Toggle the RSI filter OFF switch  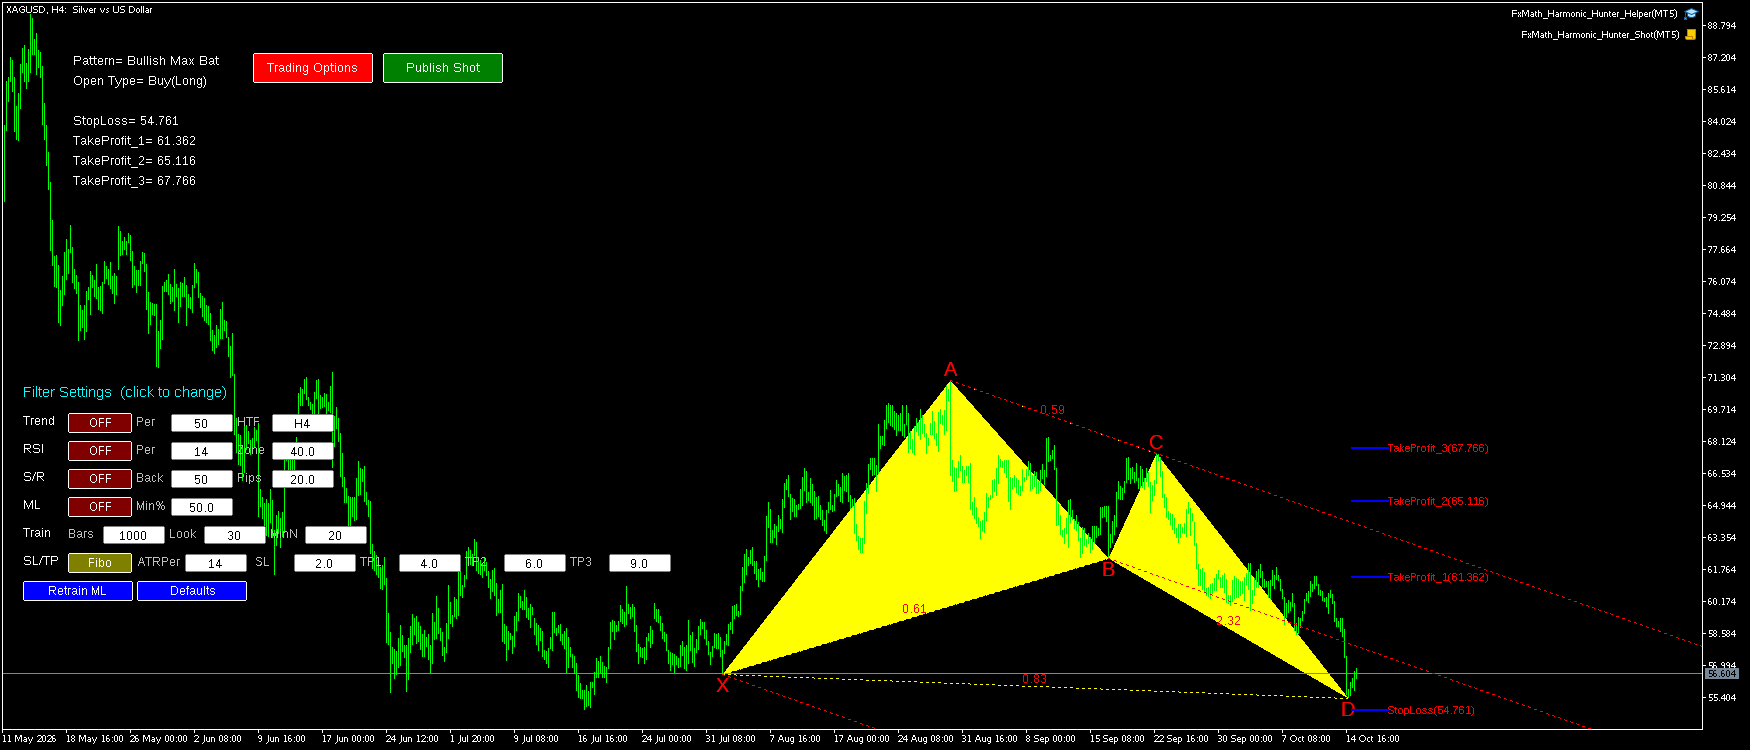coord(100,451)
